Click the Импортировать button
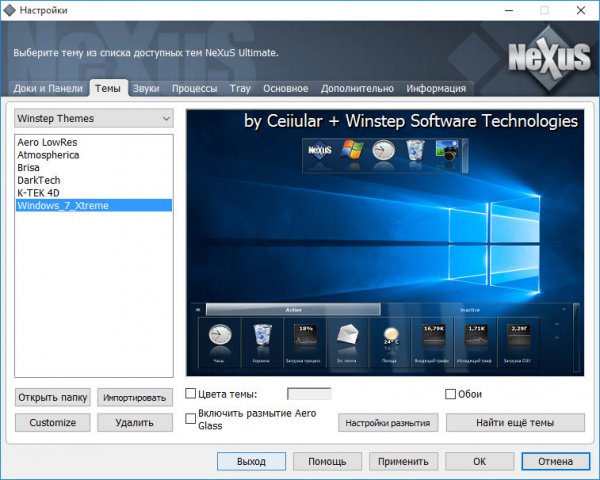600x480 pixels. (x=135, y=397)
